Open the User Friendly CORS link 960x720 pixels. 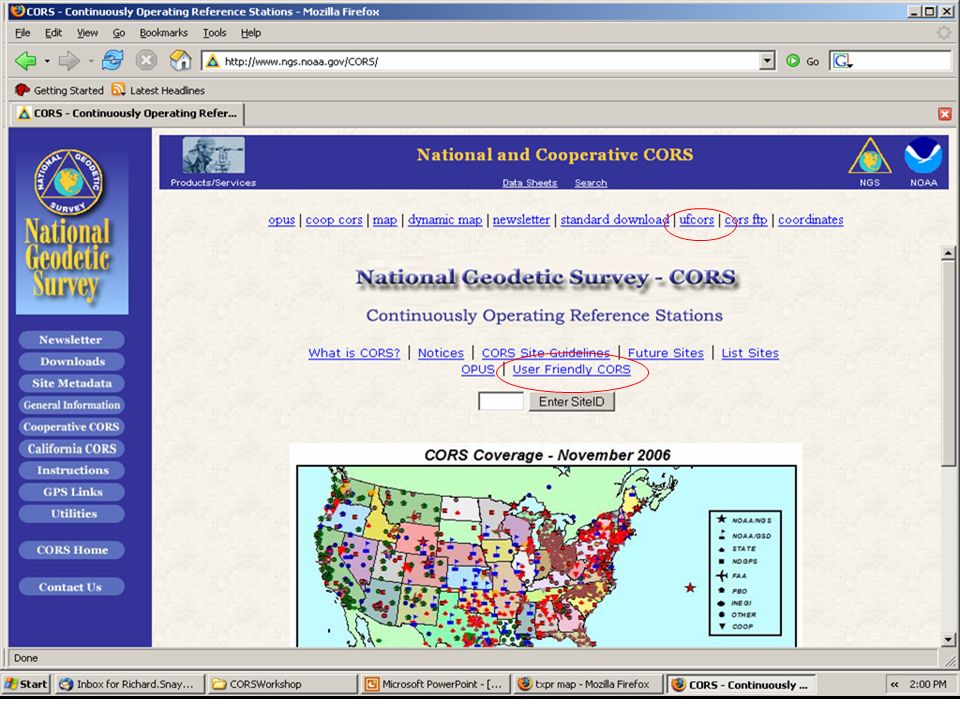(x=571, y=369)
